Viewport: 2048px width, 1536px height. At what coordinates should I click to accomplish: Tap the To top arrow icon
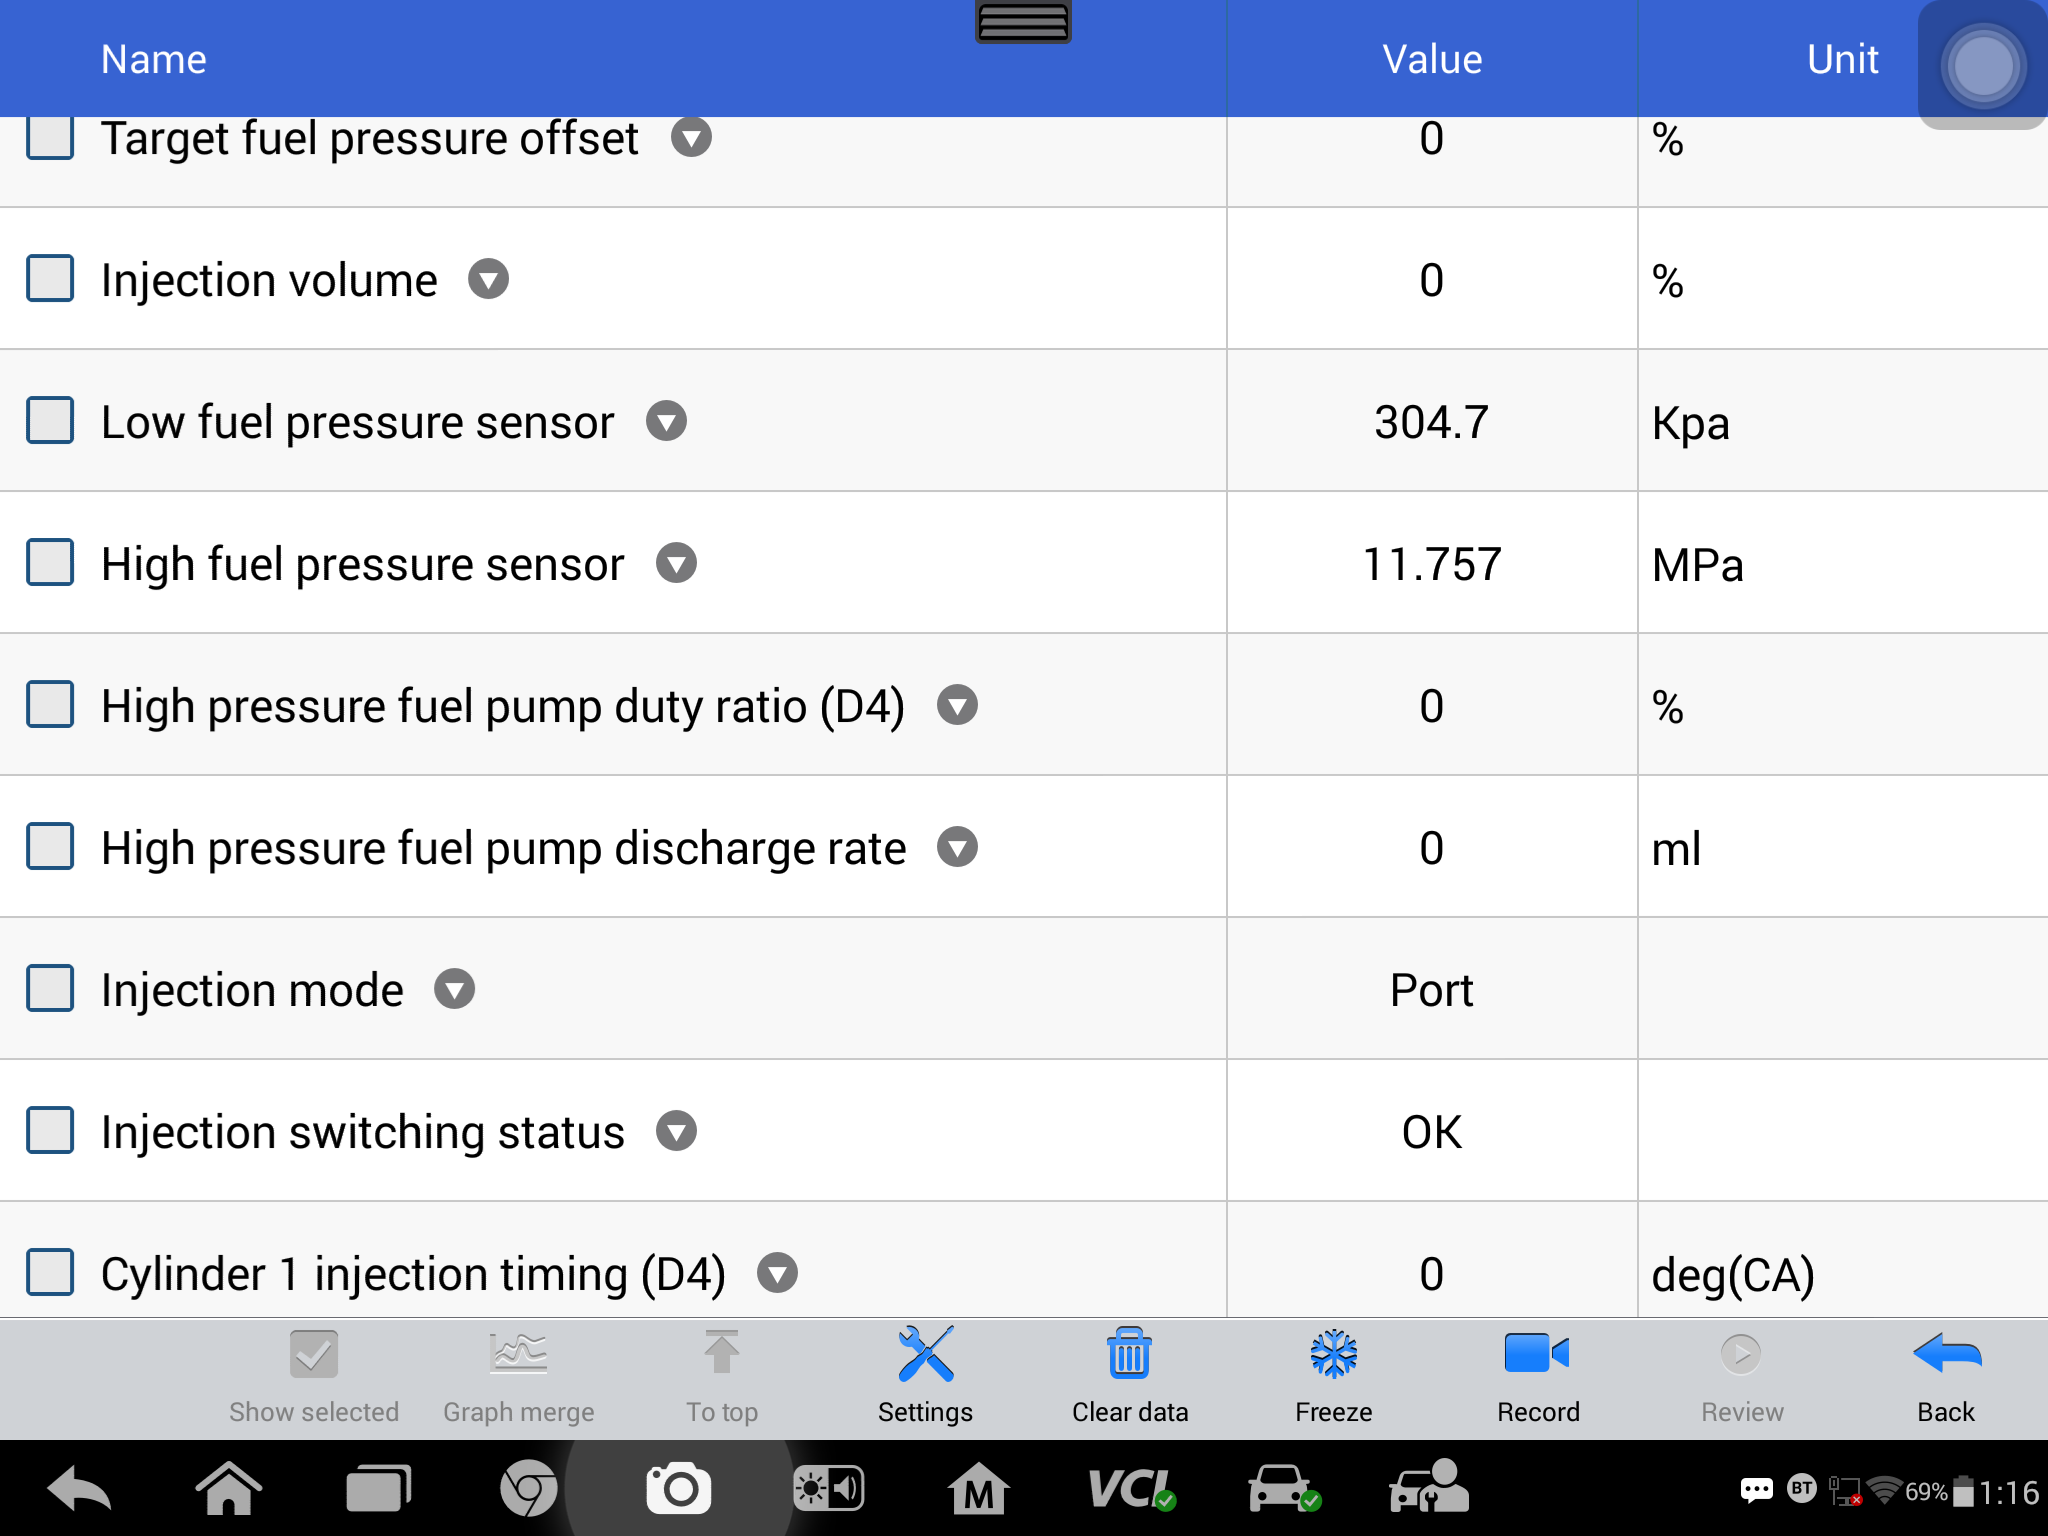722,1377
